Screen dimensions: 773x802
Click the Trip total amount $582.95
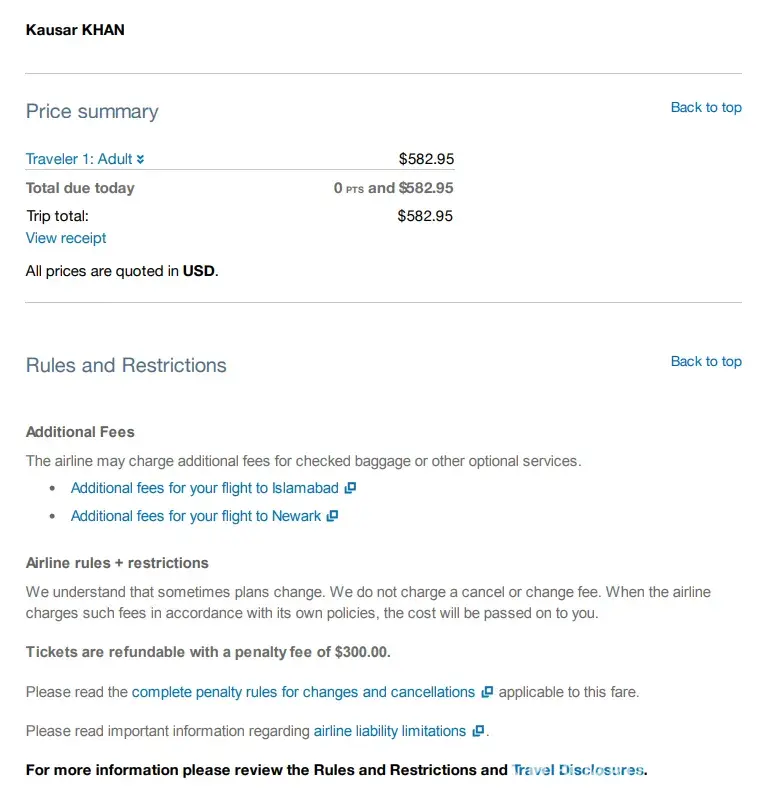point(425,215)
